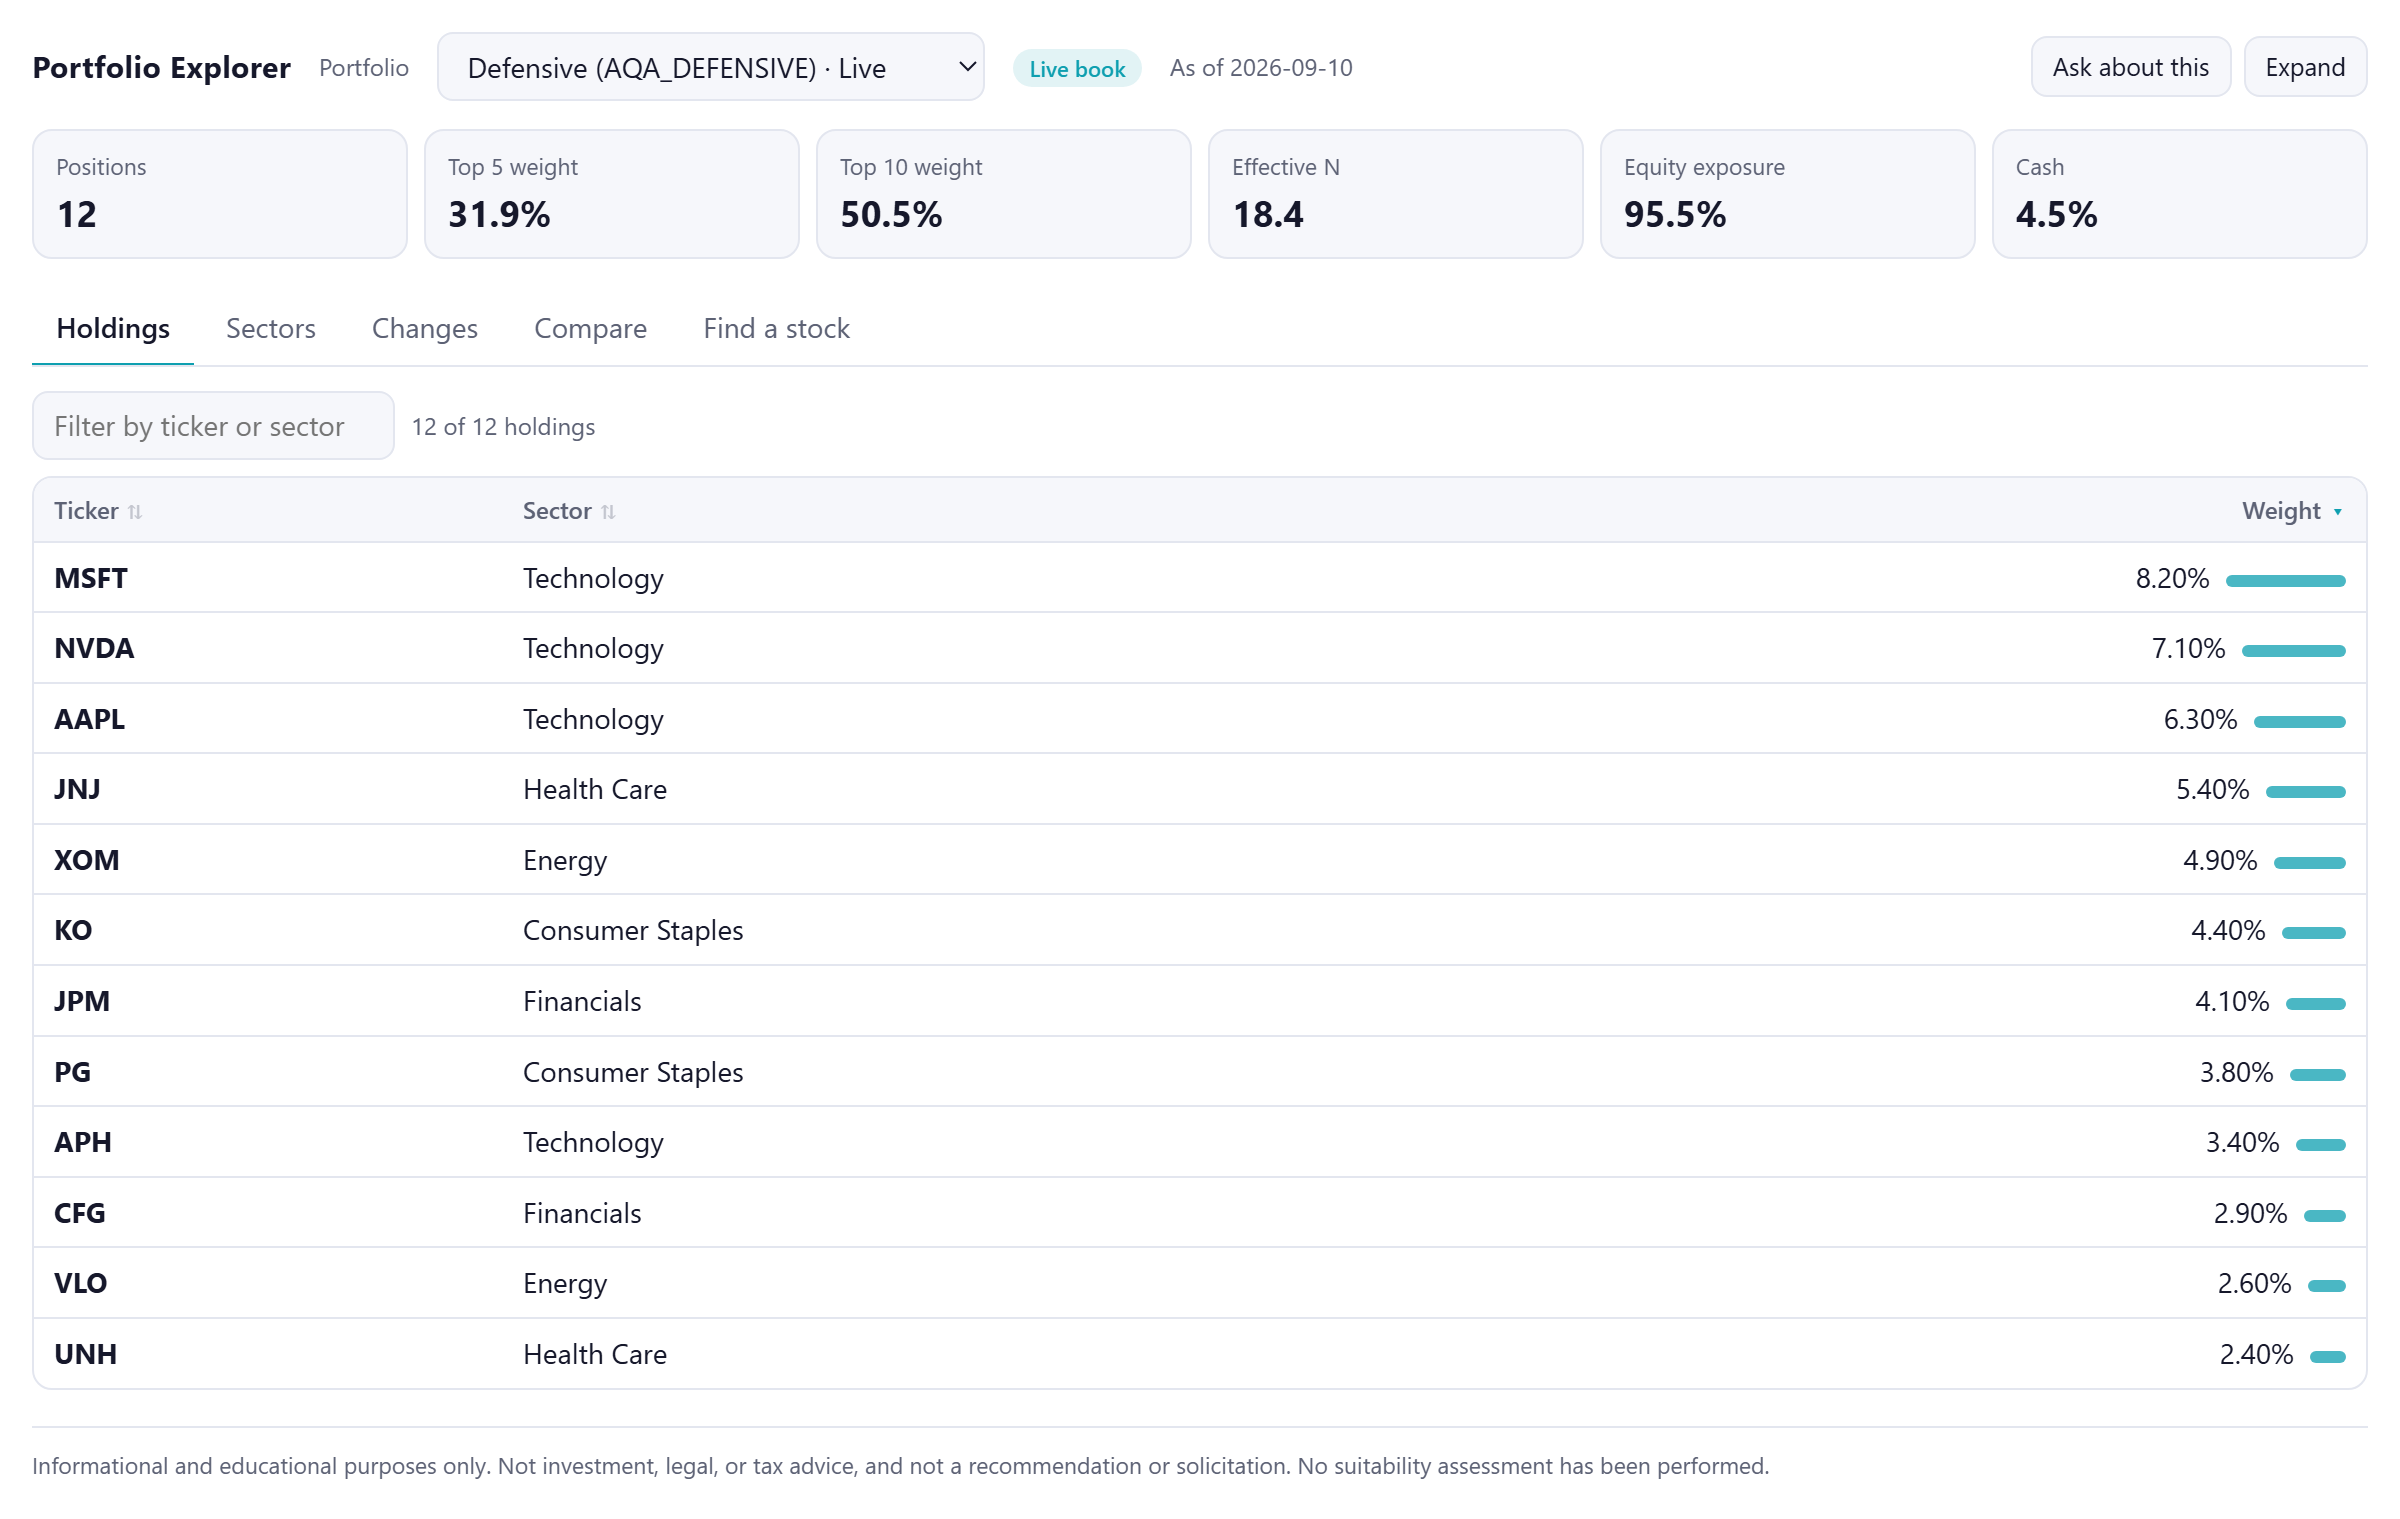Click the Consumer Staples sector for KO
Screen dimensions: 2400x1519
(633, 931)
